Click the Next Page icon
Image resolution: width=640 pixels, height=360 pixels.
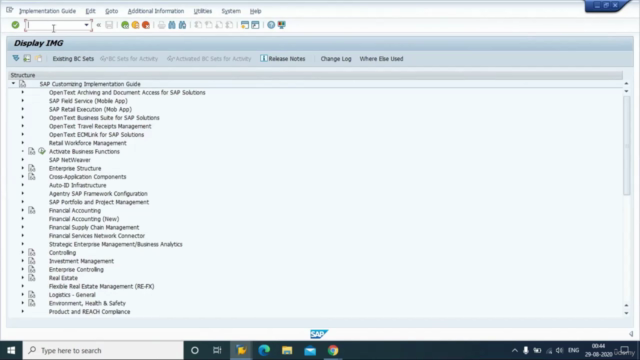[219, 25]
